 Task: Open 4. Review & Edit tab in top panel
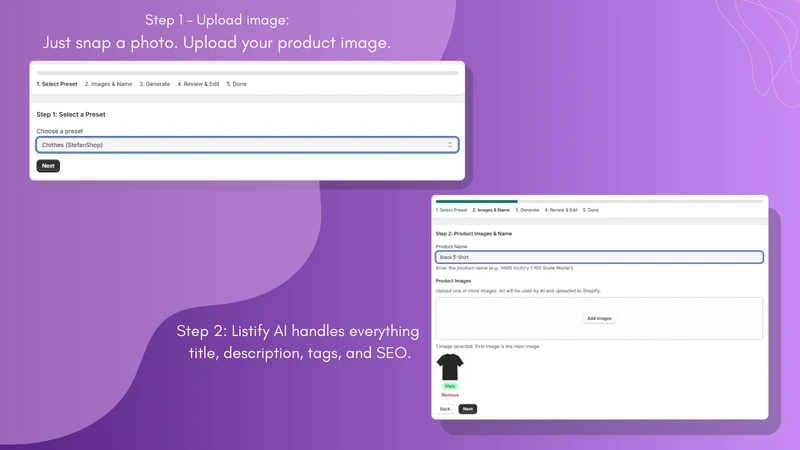click(x=198, y=84)
